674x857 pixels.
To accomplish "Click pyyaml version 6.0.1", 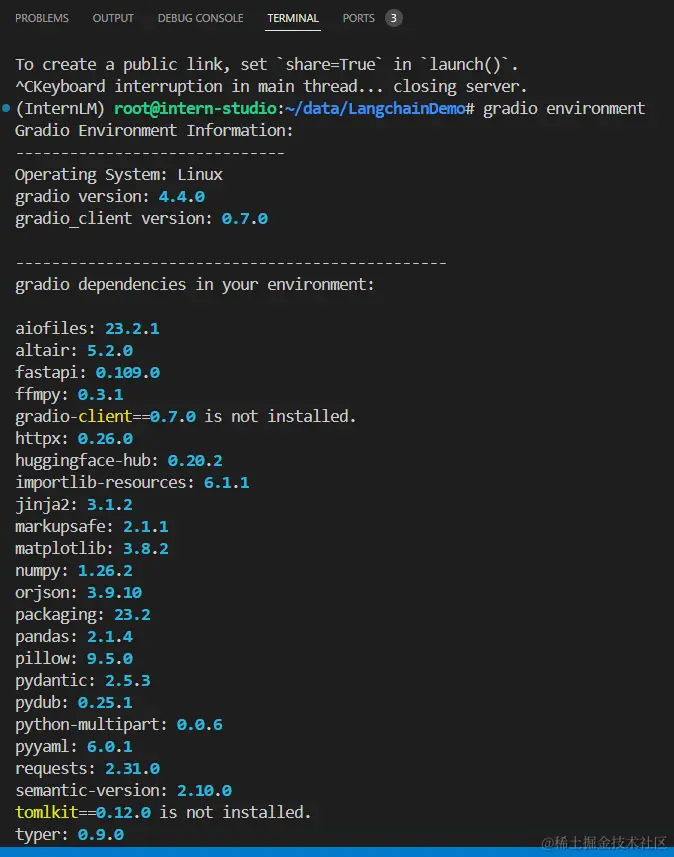I will tap(110, 747).
